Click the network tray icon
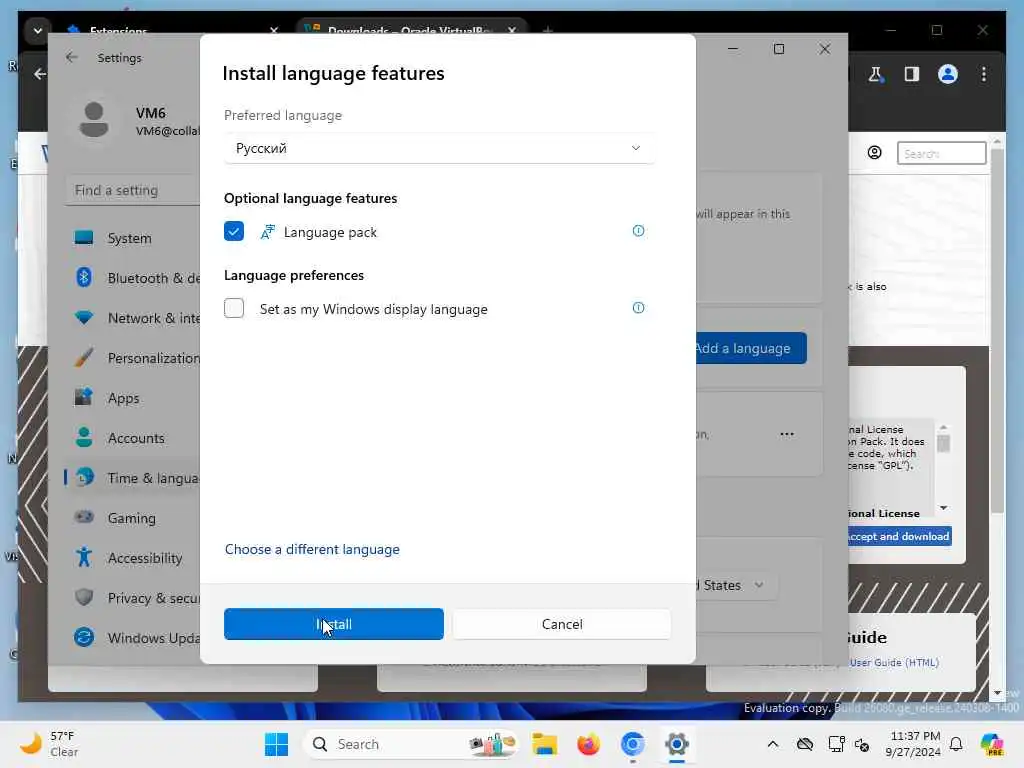Image resolution: width=1024 pixels, height=768 pixels. coord(836,744)
